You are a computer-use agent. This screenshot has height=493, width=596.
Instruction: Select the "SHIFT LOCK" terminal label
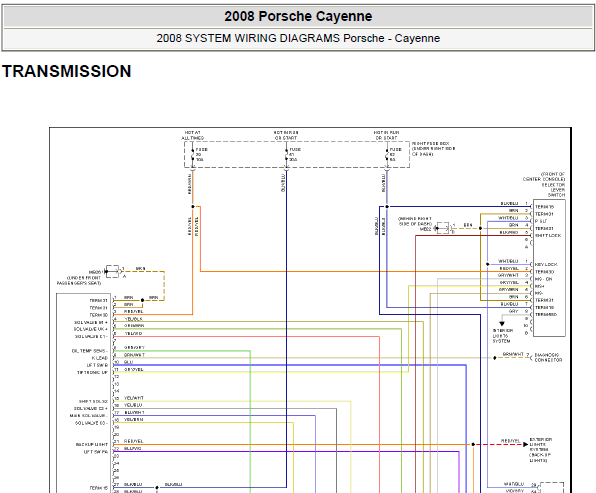point(548,236)
